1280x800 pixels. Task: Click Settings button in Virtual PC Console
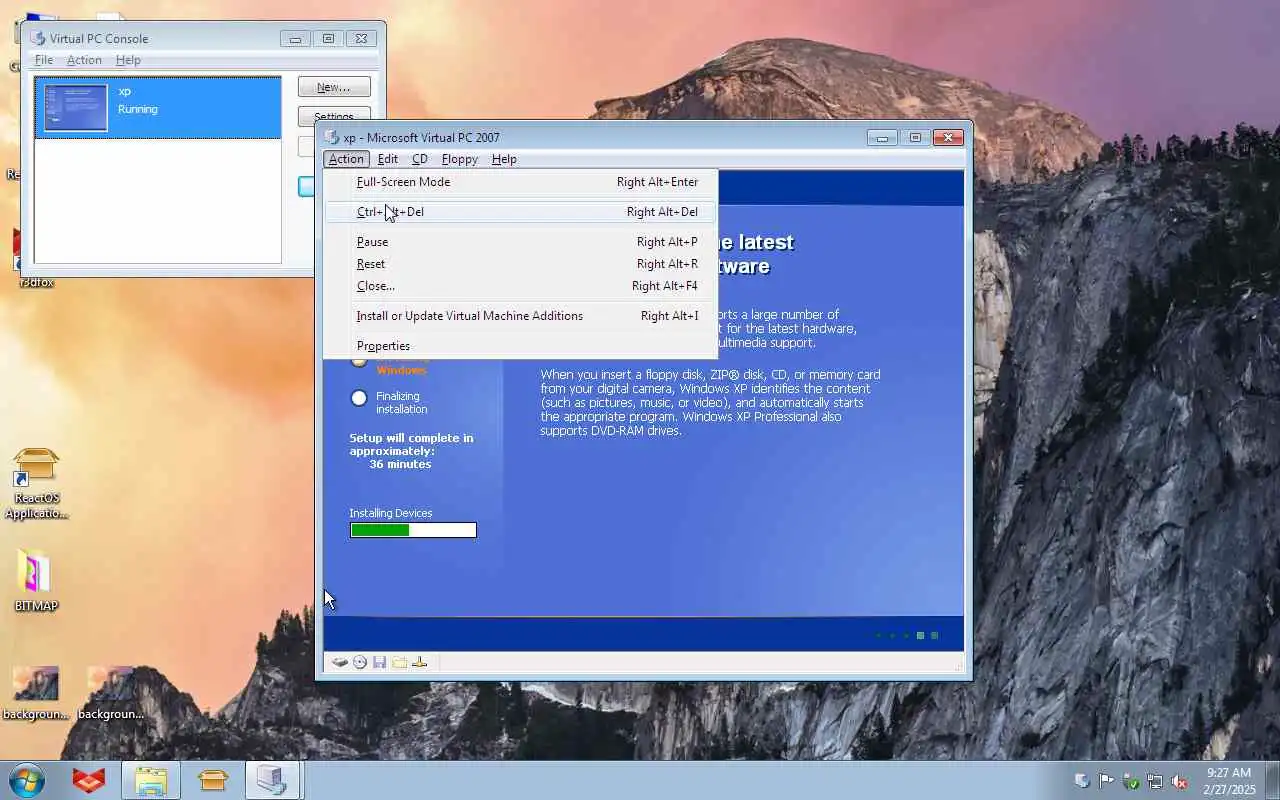click(334, 116)
